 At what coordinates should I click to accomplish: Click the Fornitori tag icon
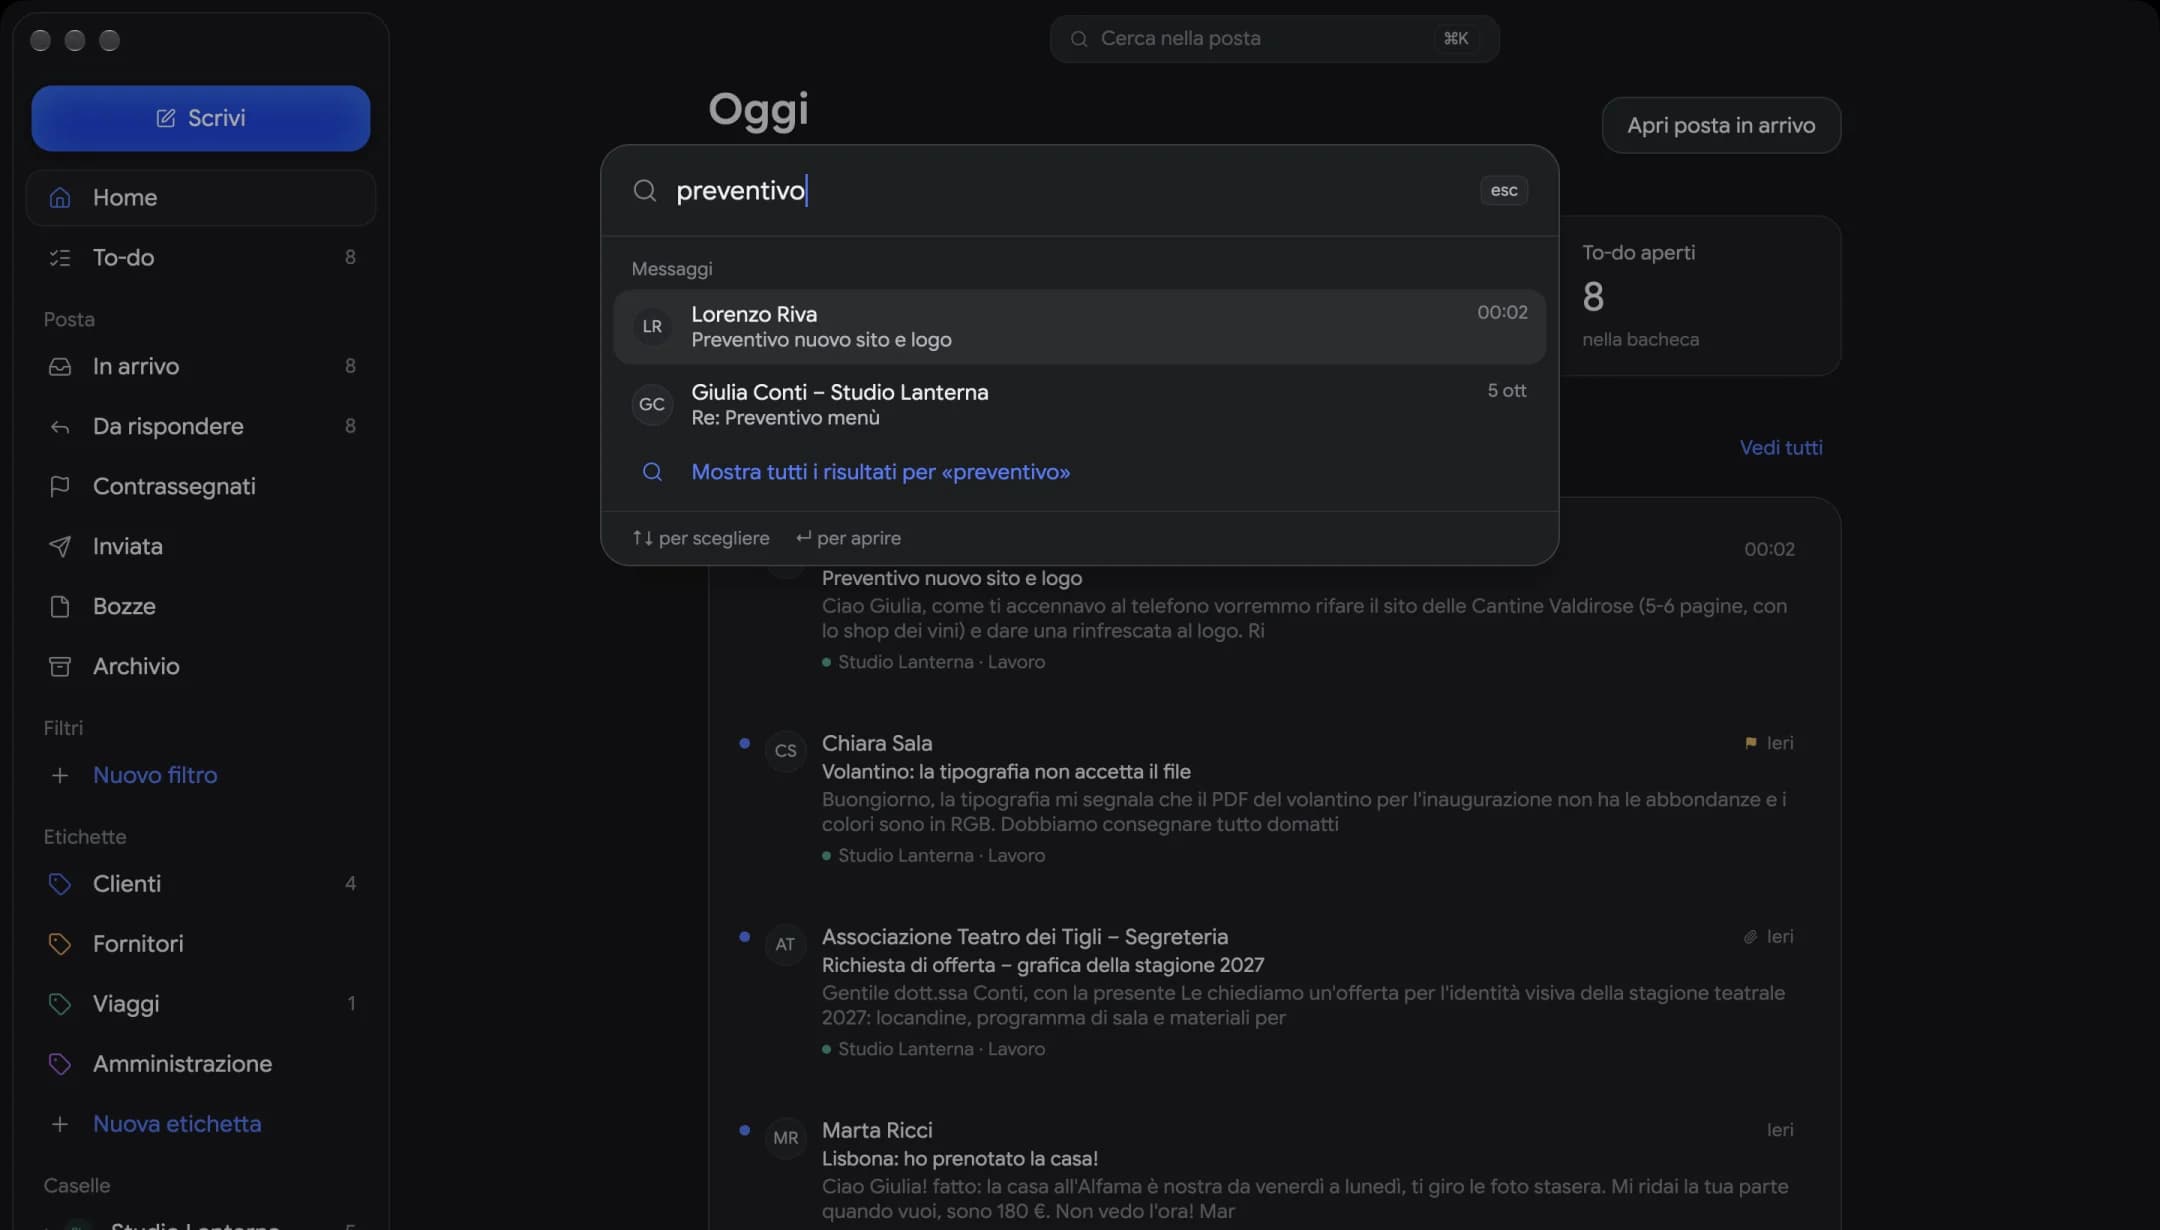point(60,944)
